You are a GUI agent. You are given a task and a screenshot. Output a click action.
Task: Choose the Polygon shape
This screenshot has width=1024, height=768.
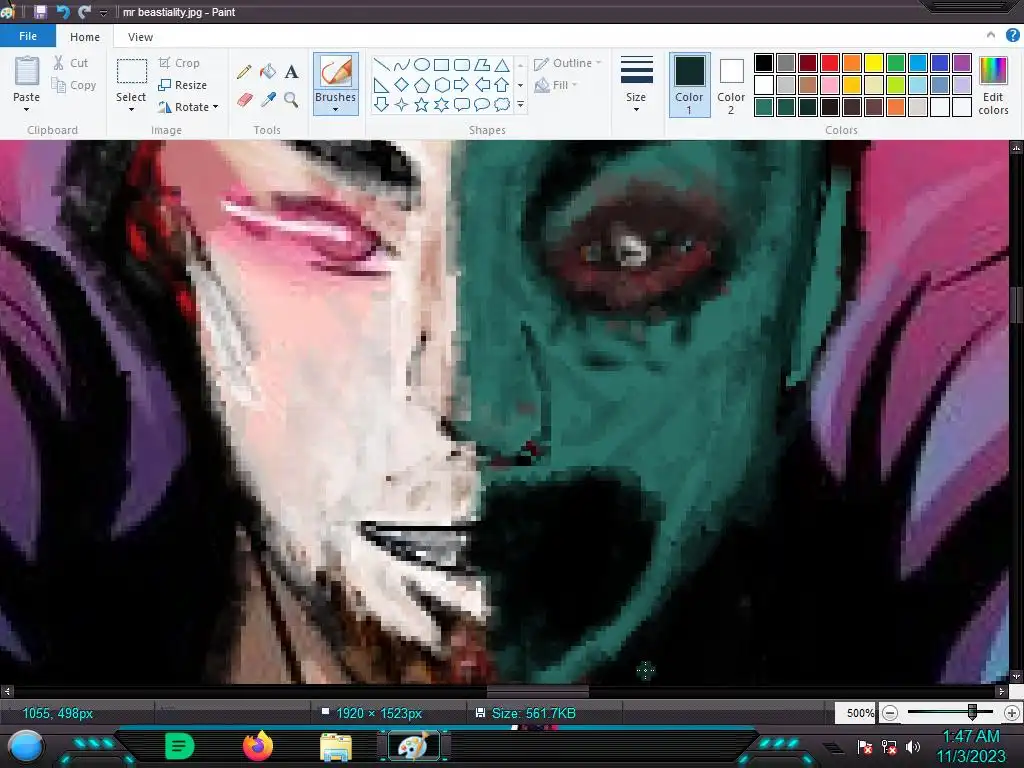pyautogui.click(x=482, y=65)
